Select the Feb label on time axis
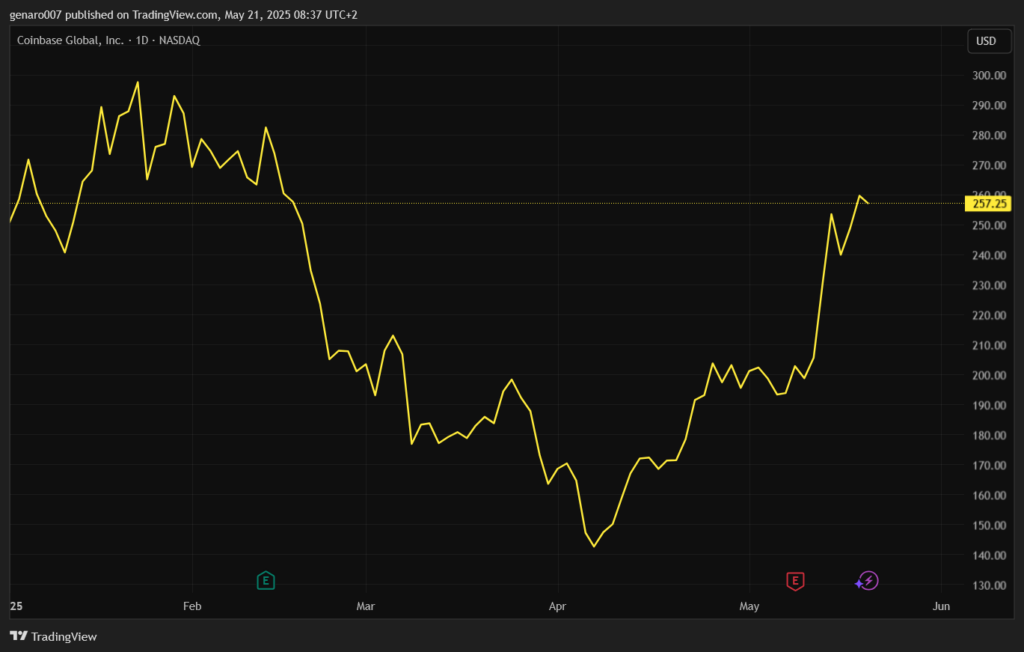1024x652 pixels. [x=192, y=606]
